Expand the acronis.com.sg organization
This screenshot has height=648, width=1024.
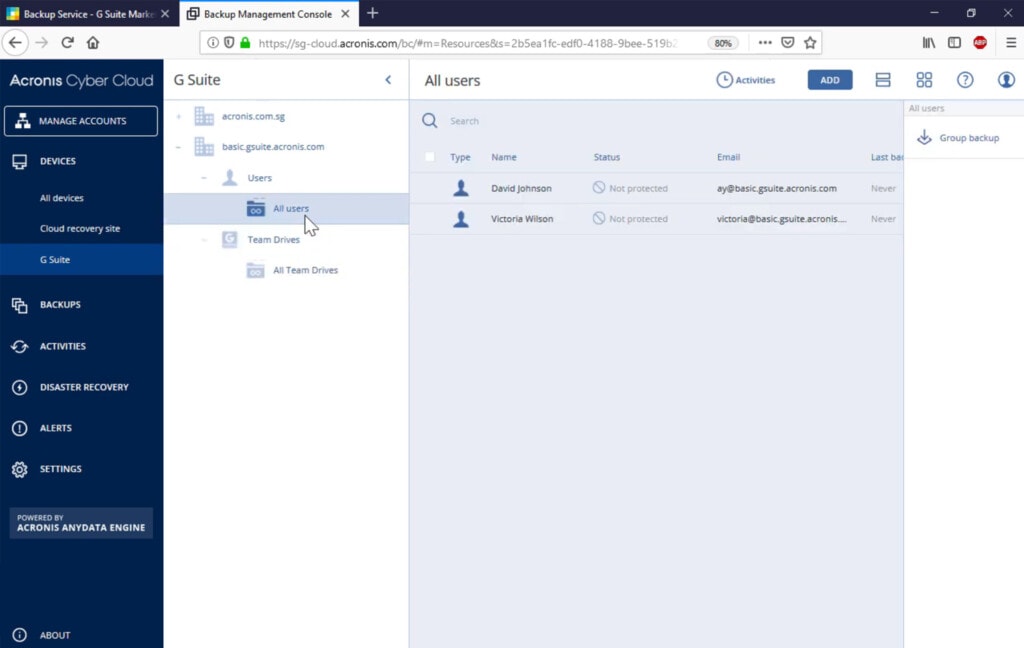point(178,116)
